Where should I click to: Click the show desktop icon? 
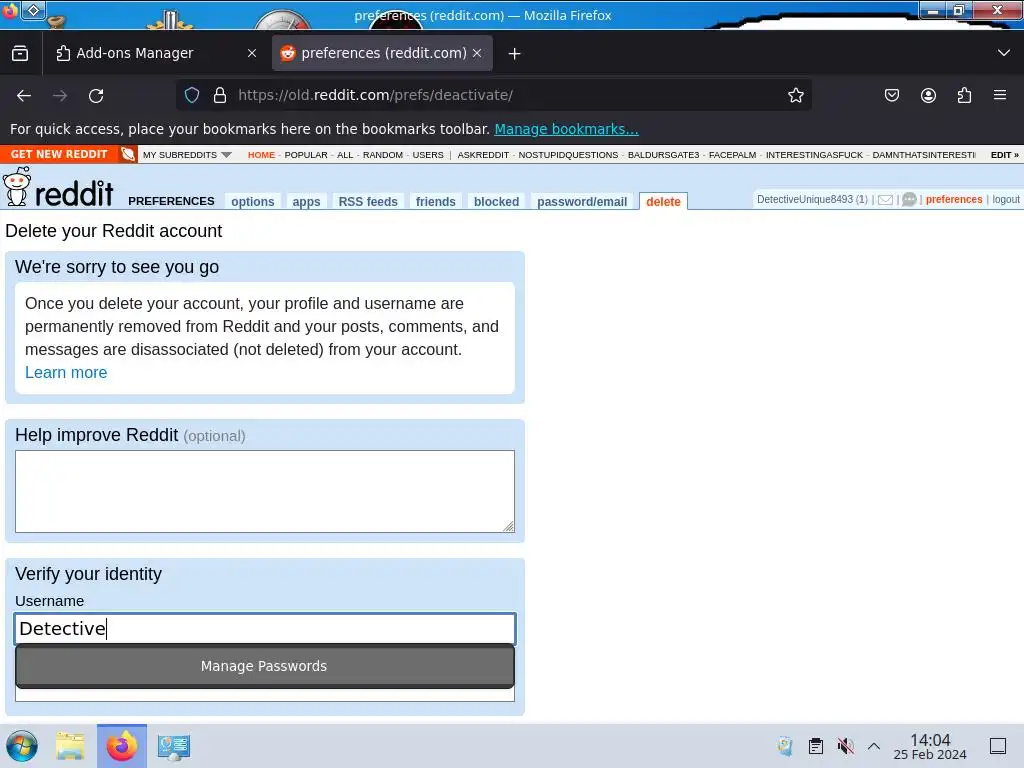(998, 746)
